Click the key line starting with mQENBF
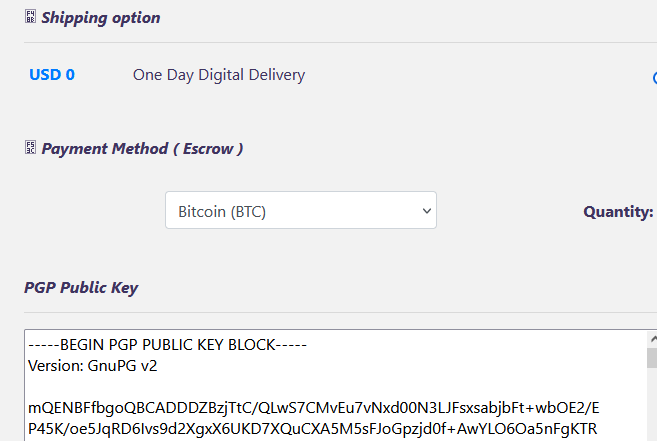Viewport: 657px width, 441px height. coord(312,409)
